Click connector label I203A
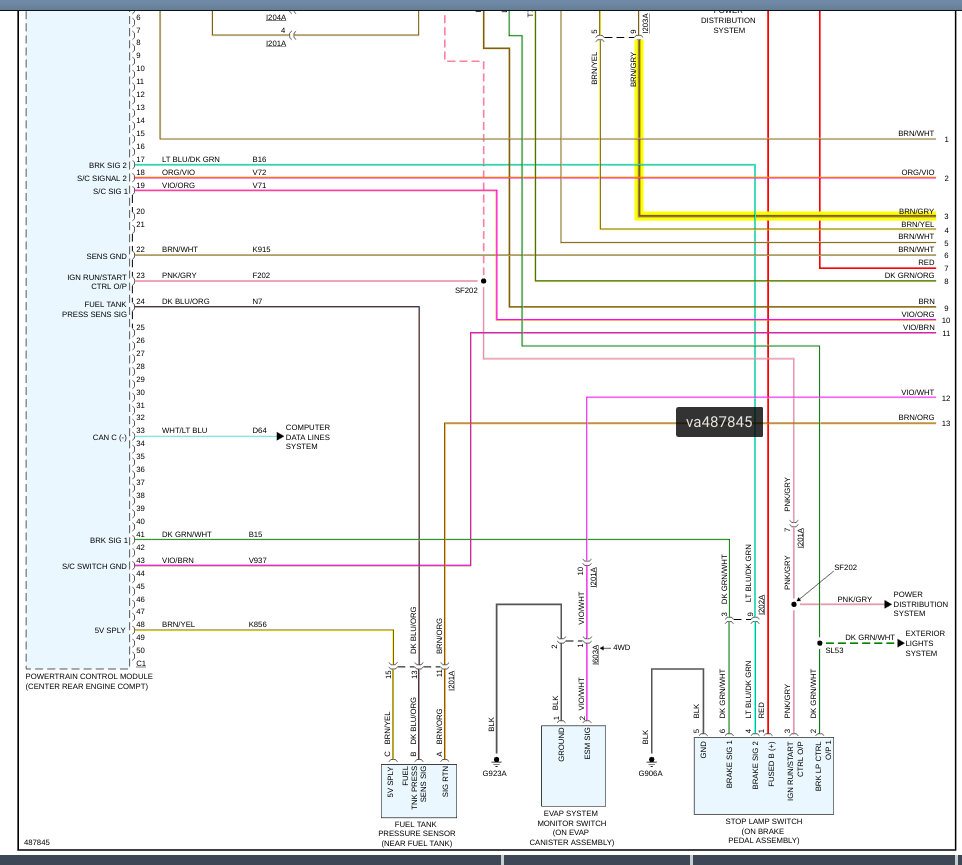962x865 pixels. coord(645,23)
